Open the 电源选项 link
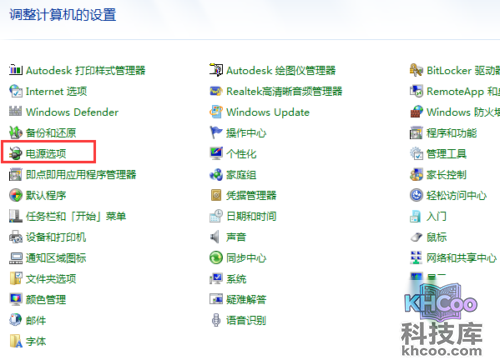 coord(46,154)
